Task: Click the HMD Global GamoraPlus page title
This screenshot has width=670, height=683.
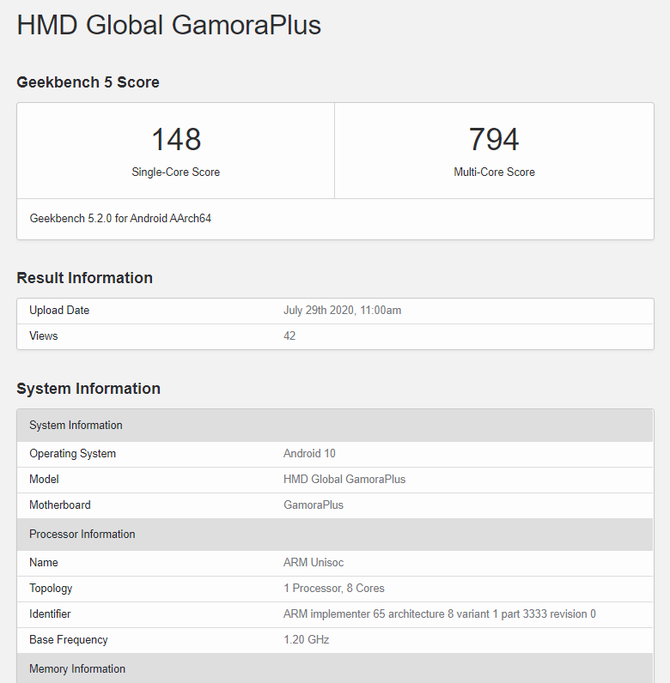Action: tap(169, 25)
